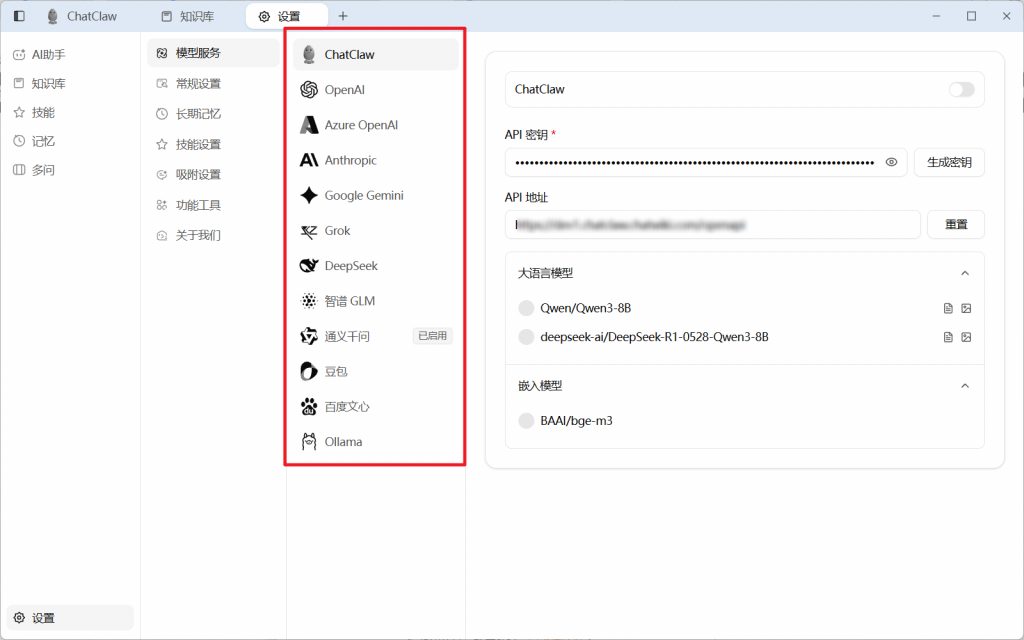1024x640 pixels.
Task: Open the DeepSeek whale icon entry
Action: point(309,266)
